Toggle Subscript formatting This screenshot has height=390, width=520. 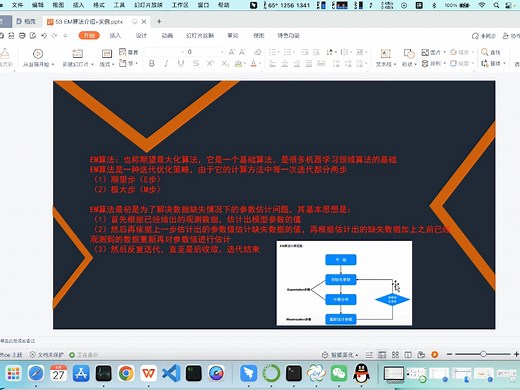pyautogui.click(x=225, y=63)
